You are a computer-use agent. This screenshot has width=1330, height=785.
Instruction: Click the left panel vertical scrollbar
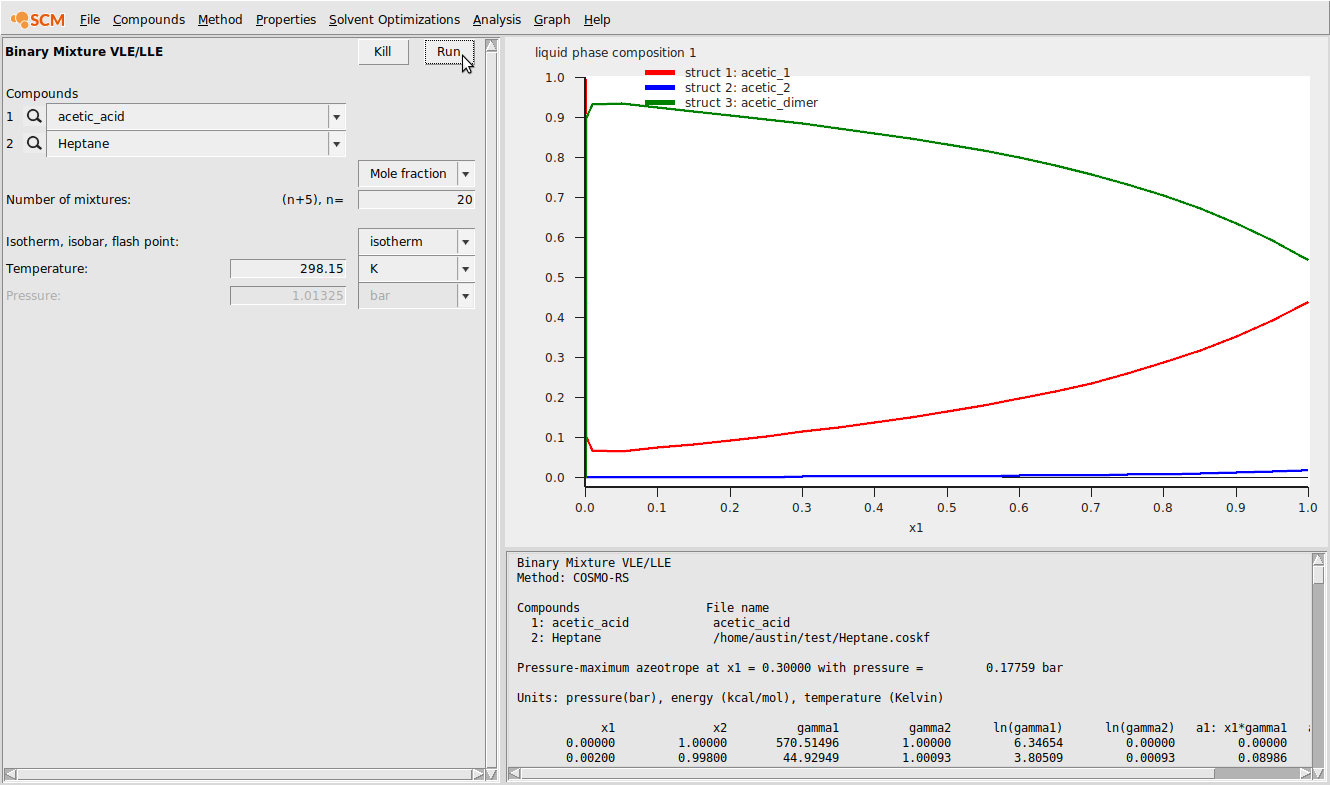491,408
